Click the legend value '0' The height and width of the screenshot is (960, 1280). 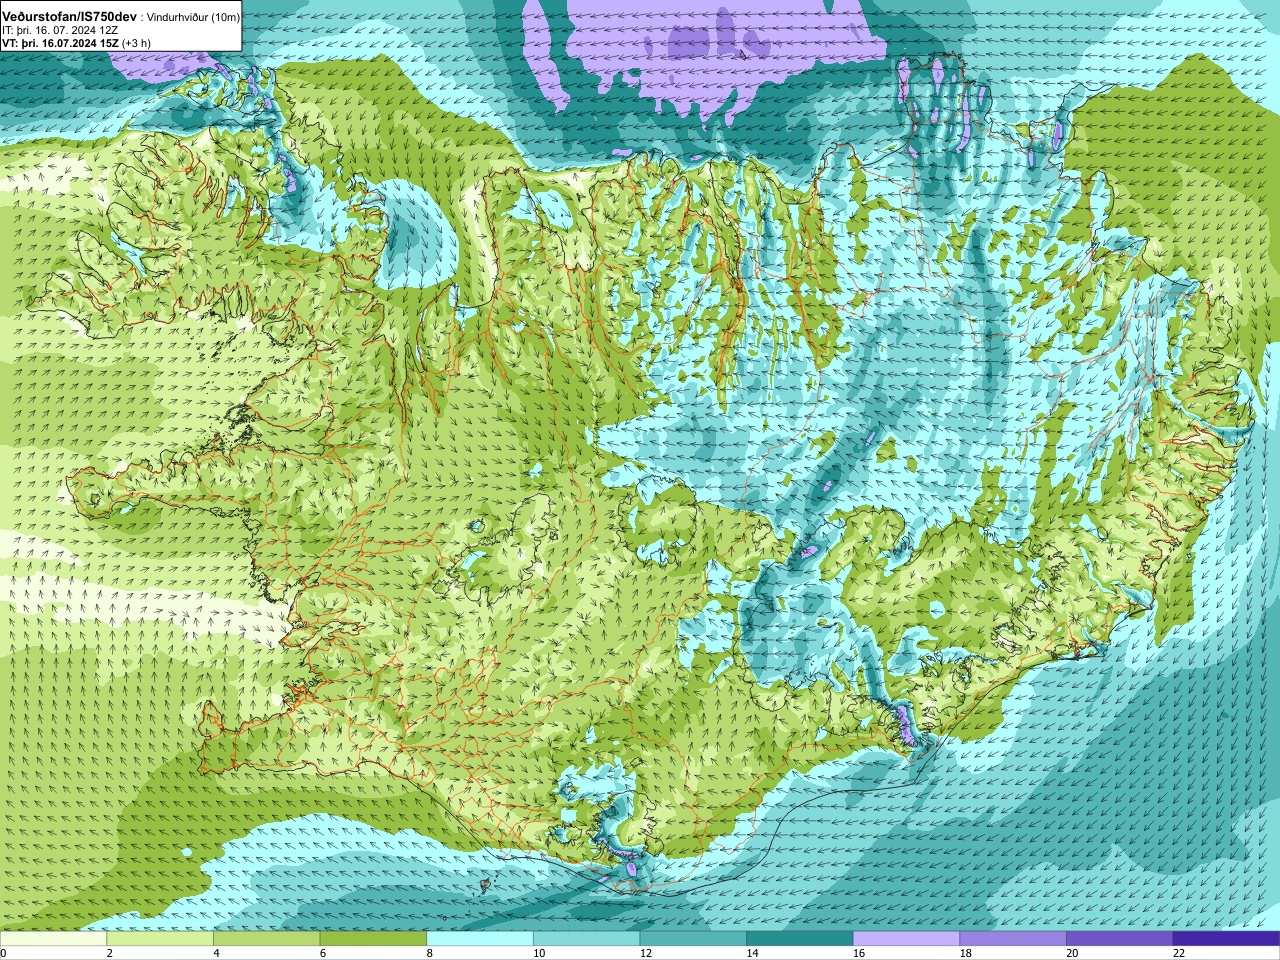tap(3, 953)
